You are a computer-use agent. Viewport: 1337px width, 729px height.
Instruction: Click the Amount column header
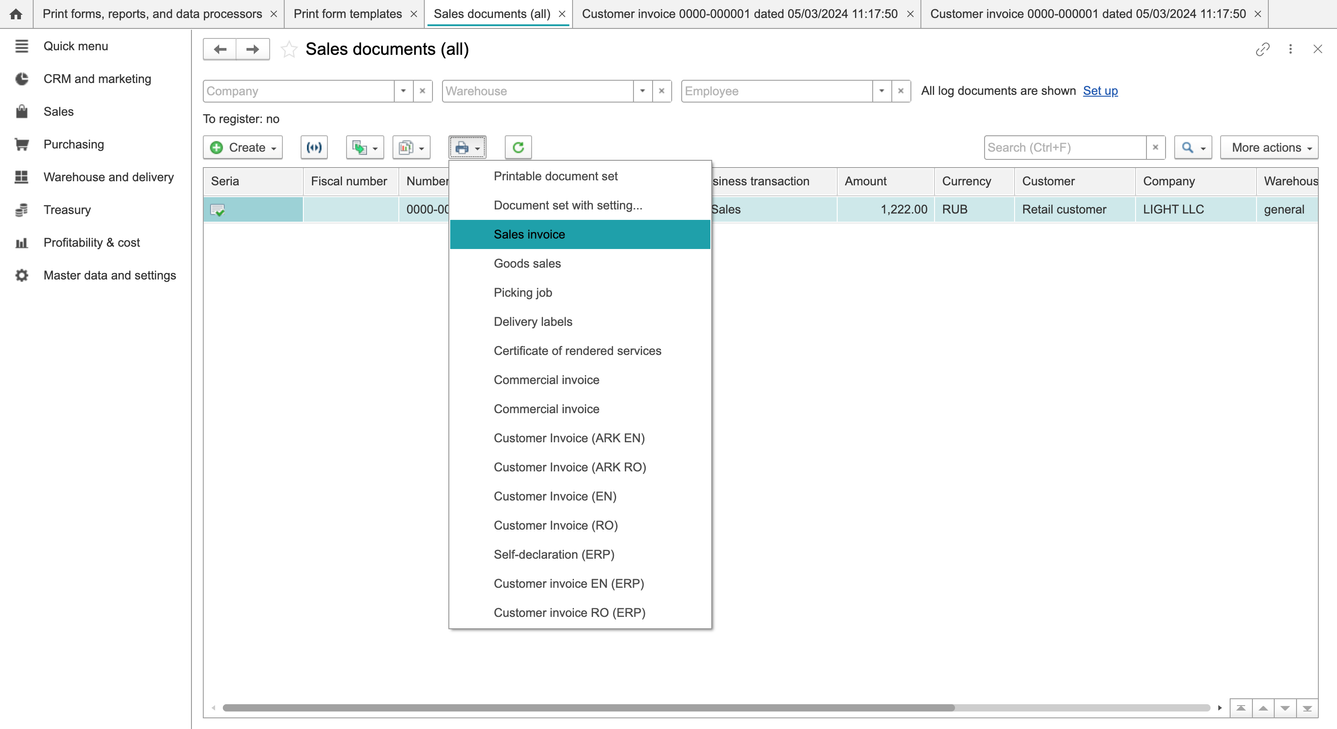[x=885, y=181]
